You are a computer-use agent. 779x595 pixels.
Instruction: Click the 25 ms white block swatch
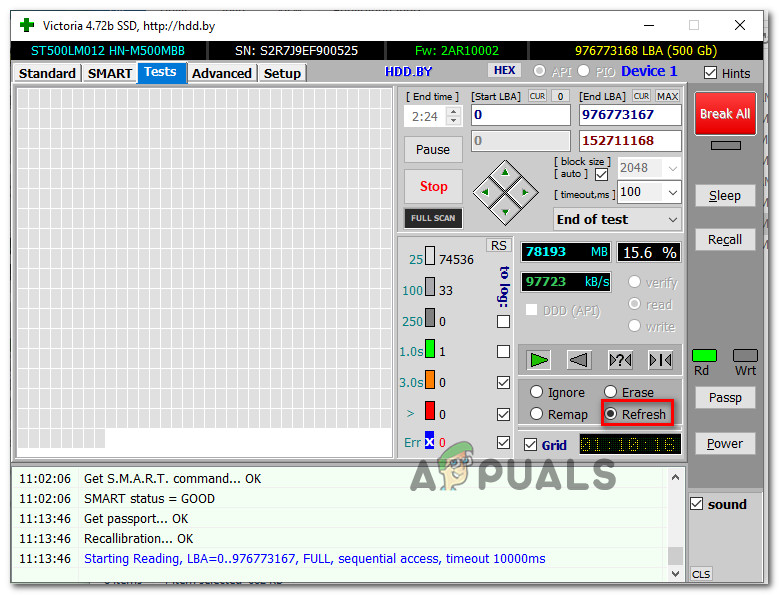pyautogui.click(x=430, y=256)
